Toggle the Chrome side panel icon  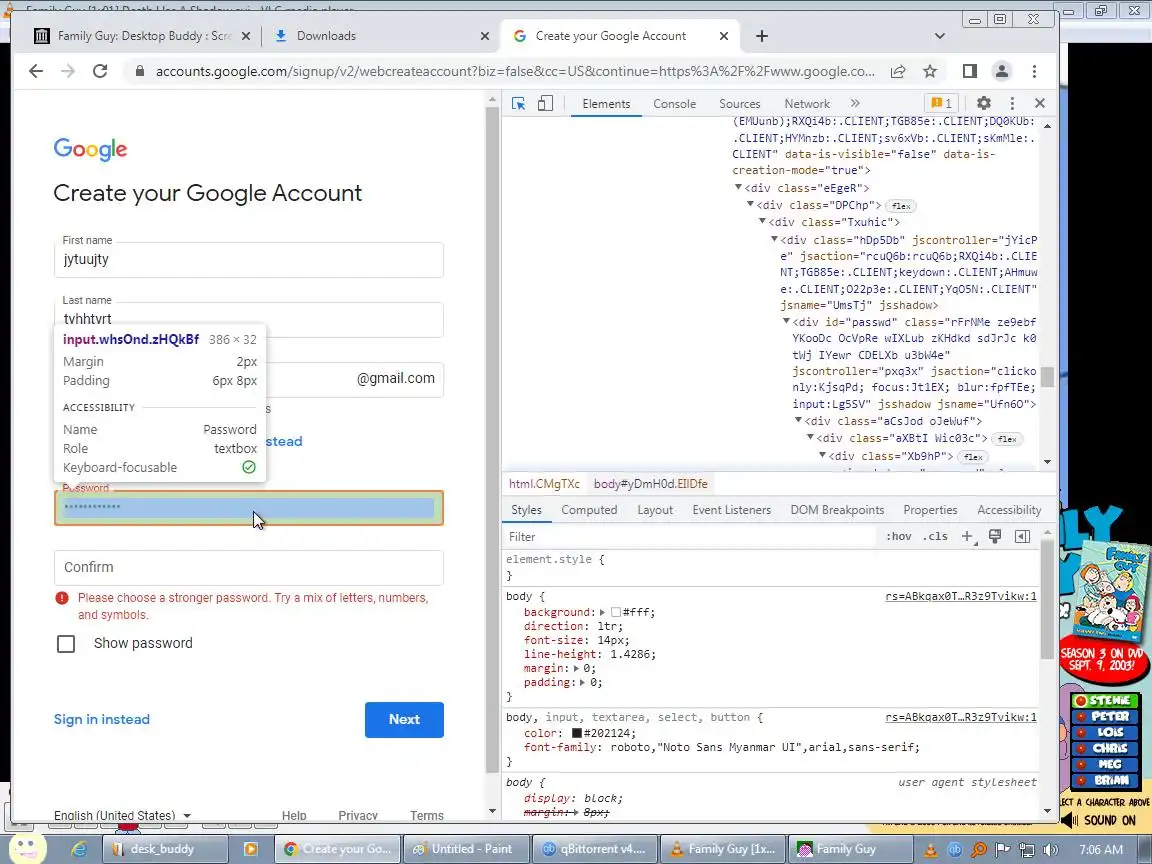pyautogui.click(x=970, y=71)
